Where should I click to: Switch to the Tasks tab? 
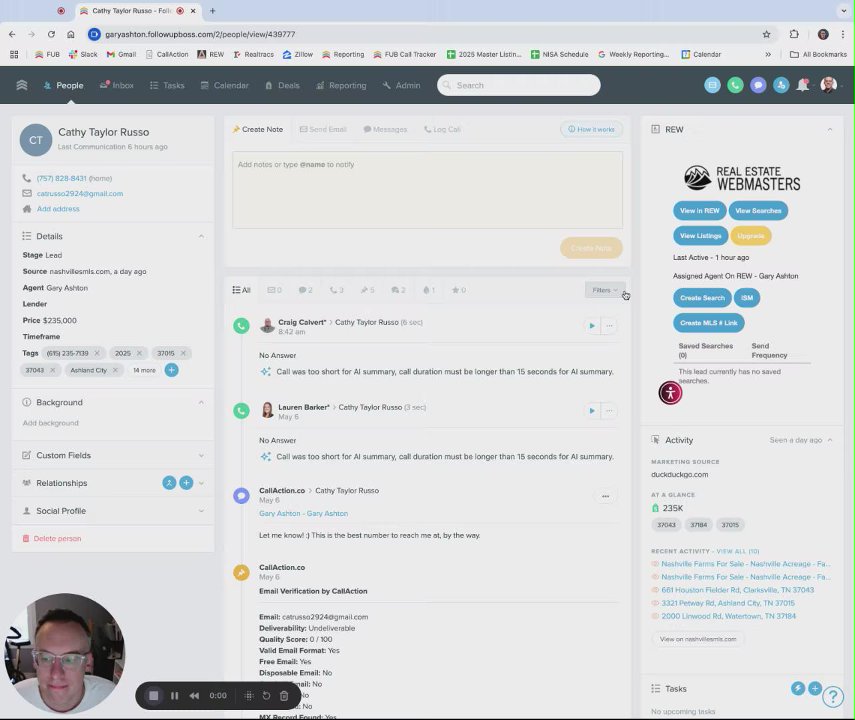pos(167,86)
